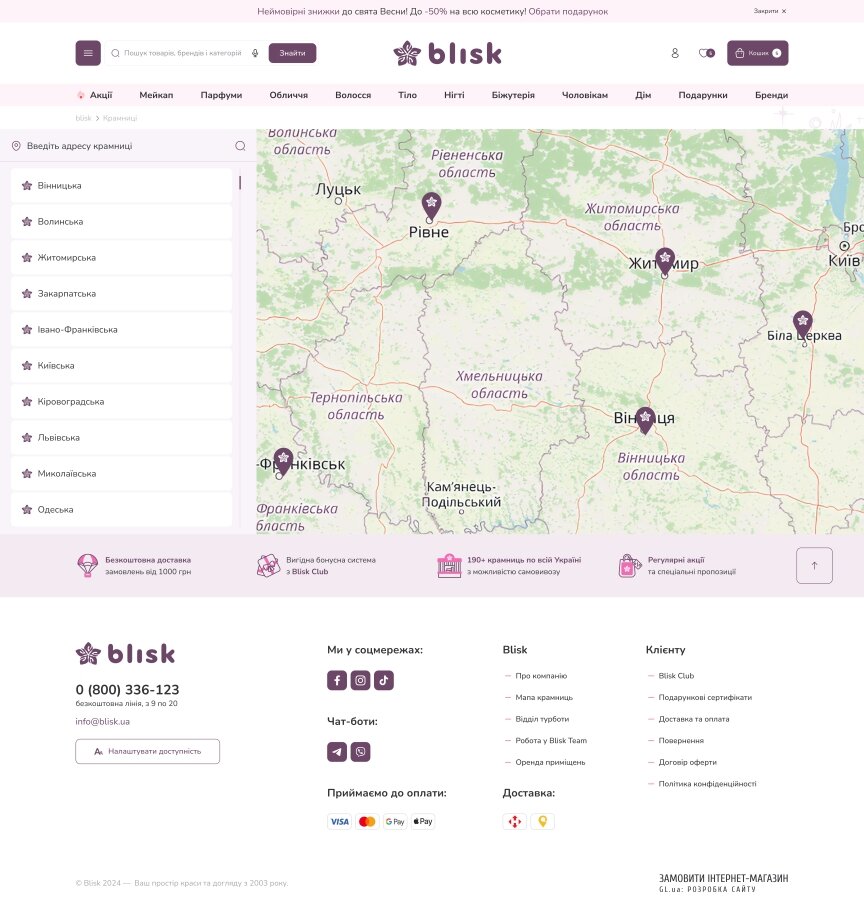
Task: Click the info@blisk.ua email link
Action: pyautogui.click(x=102, y=721)
